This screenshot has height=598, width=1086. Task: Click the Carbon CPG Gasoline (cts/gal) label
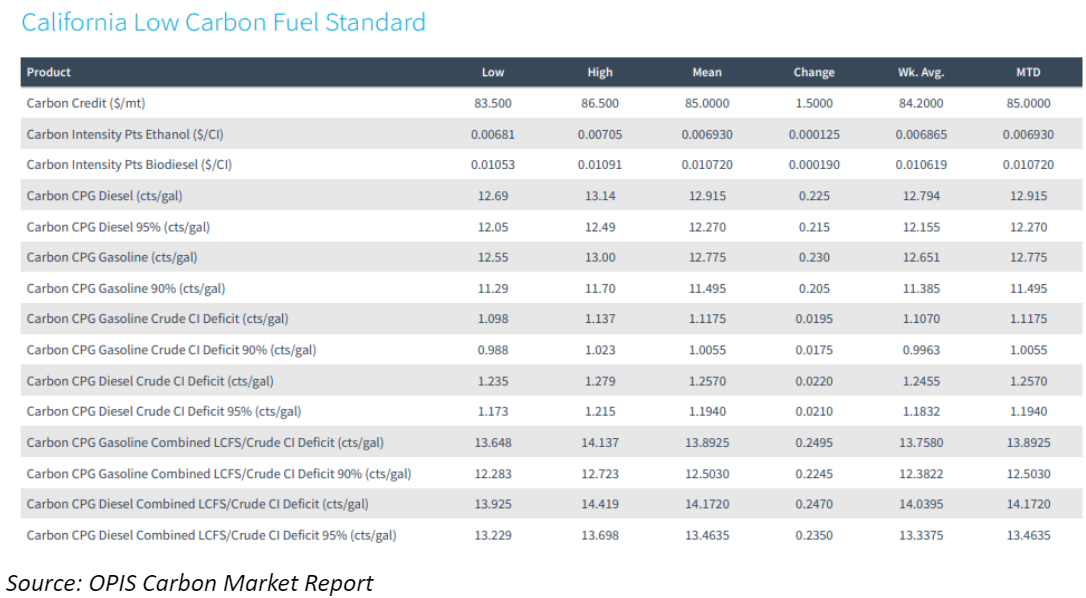pos(112,258)
